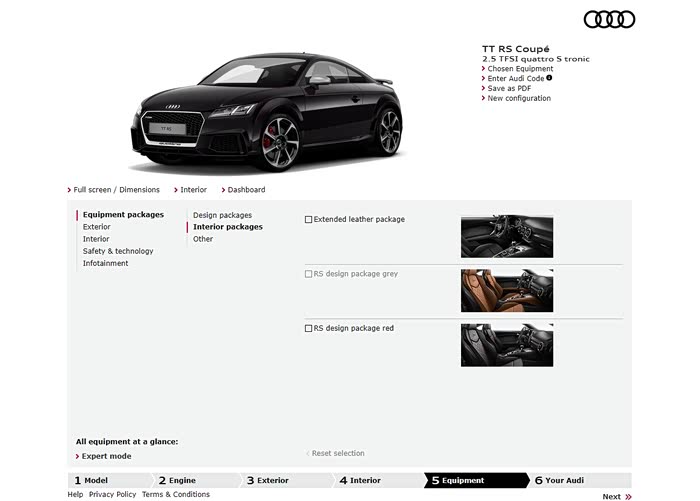This screenshot has width=700, height=501.
Task: Select the Interior packages subcategory
Action: coord(228,227)
